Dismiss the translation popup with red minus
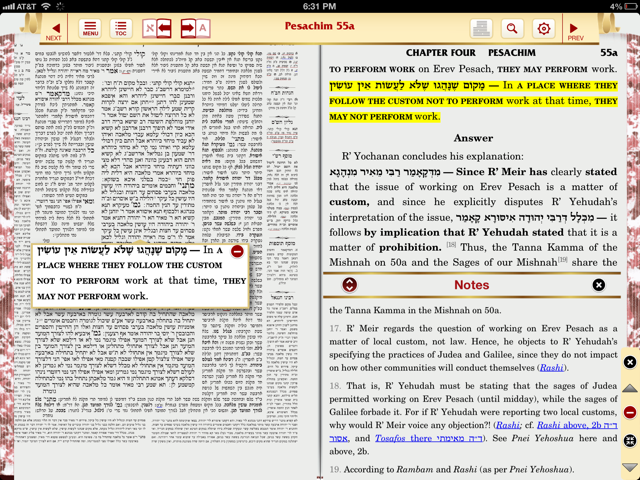The image size is (640, 480). coord(237,251)
